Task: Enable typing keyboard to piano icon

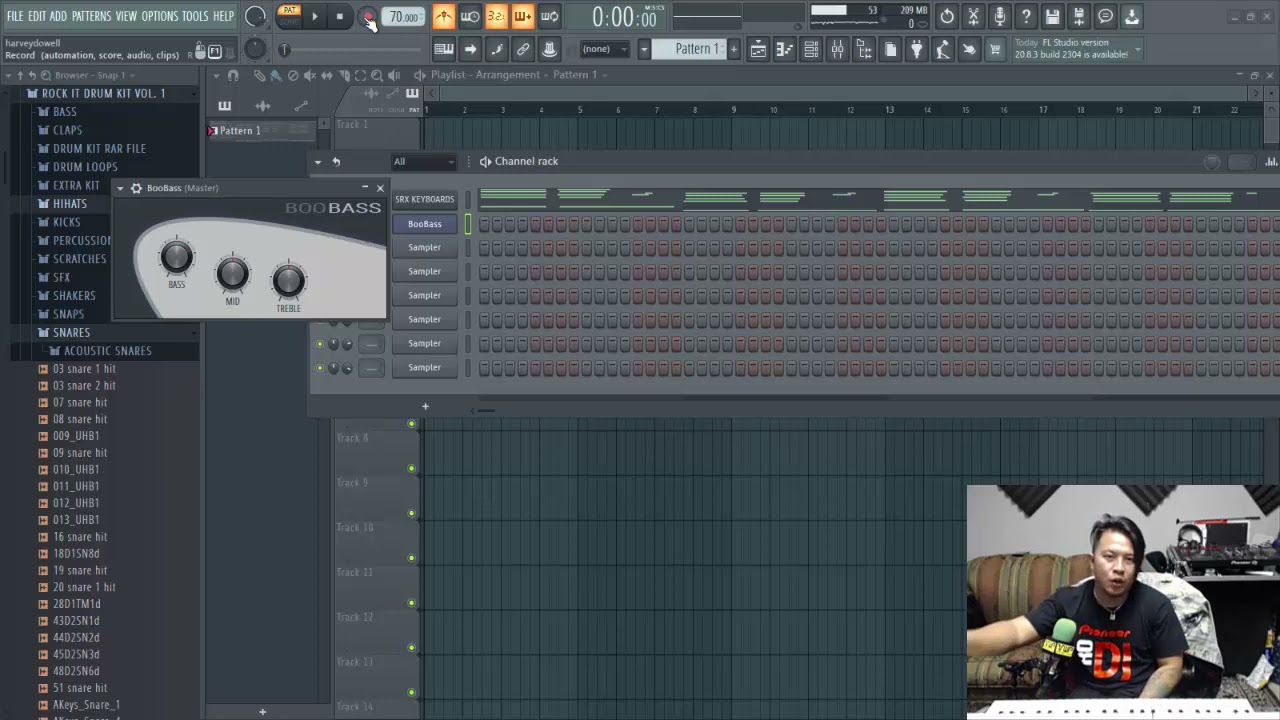Action: (444, 49)
